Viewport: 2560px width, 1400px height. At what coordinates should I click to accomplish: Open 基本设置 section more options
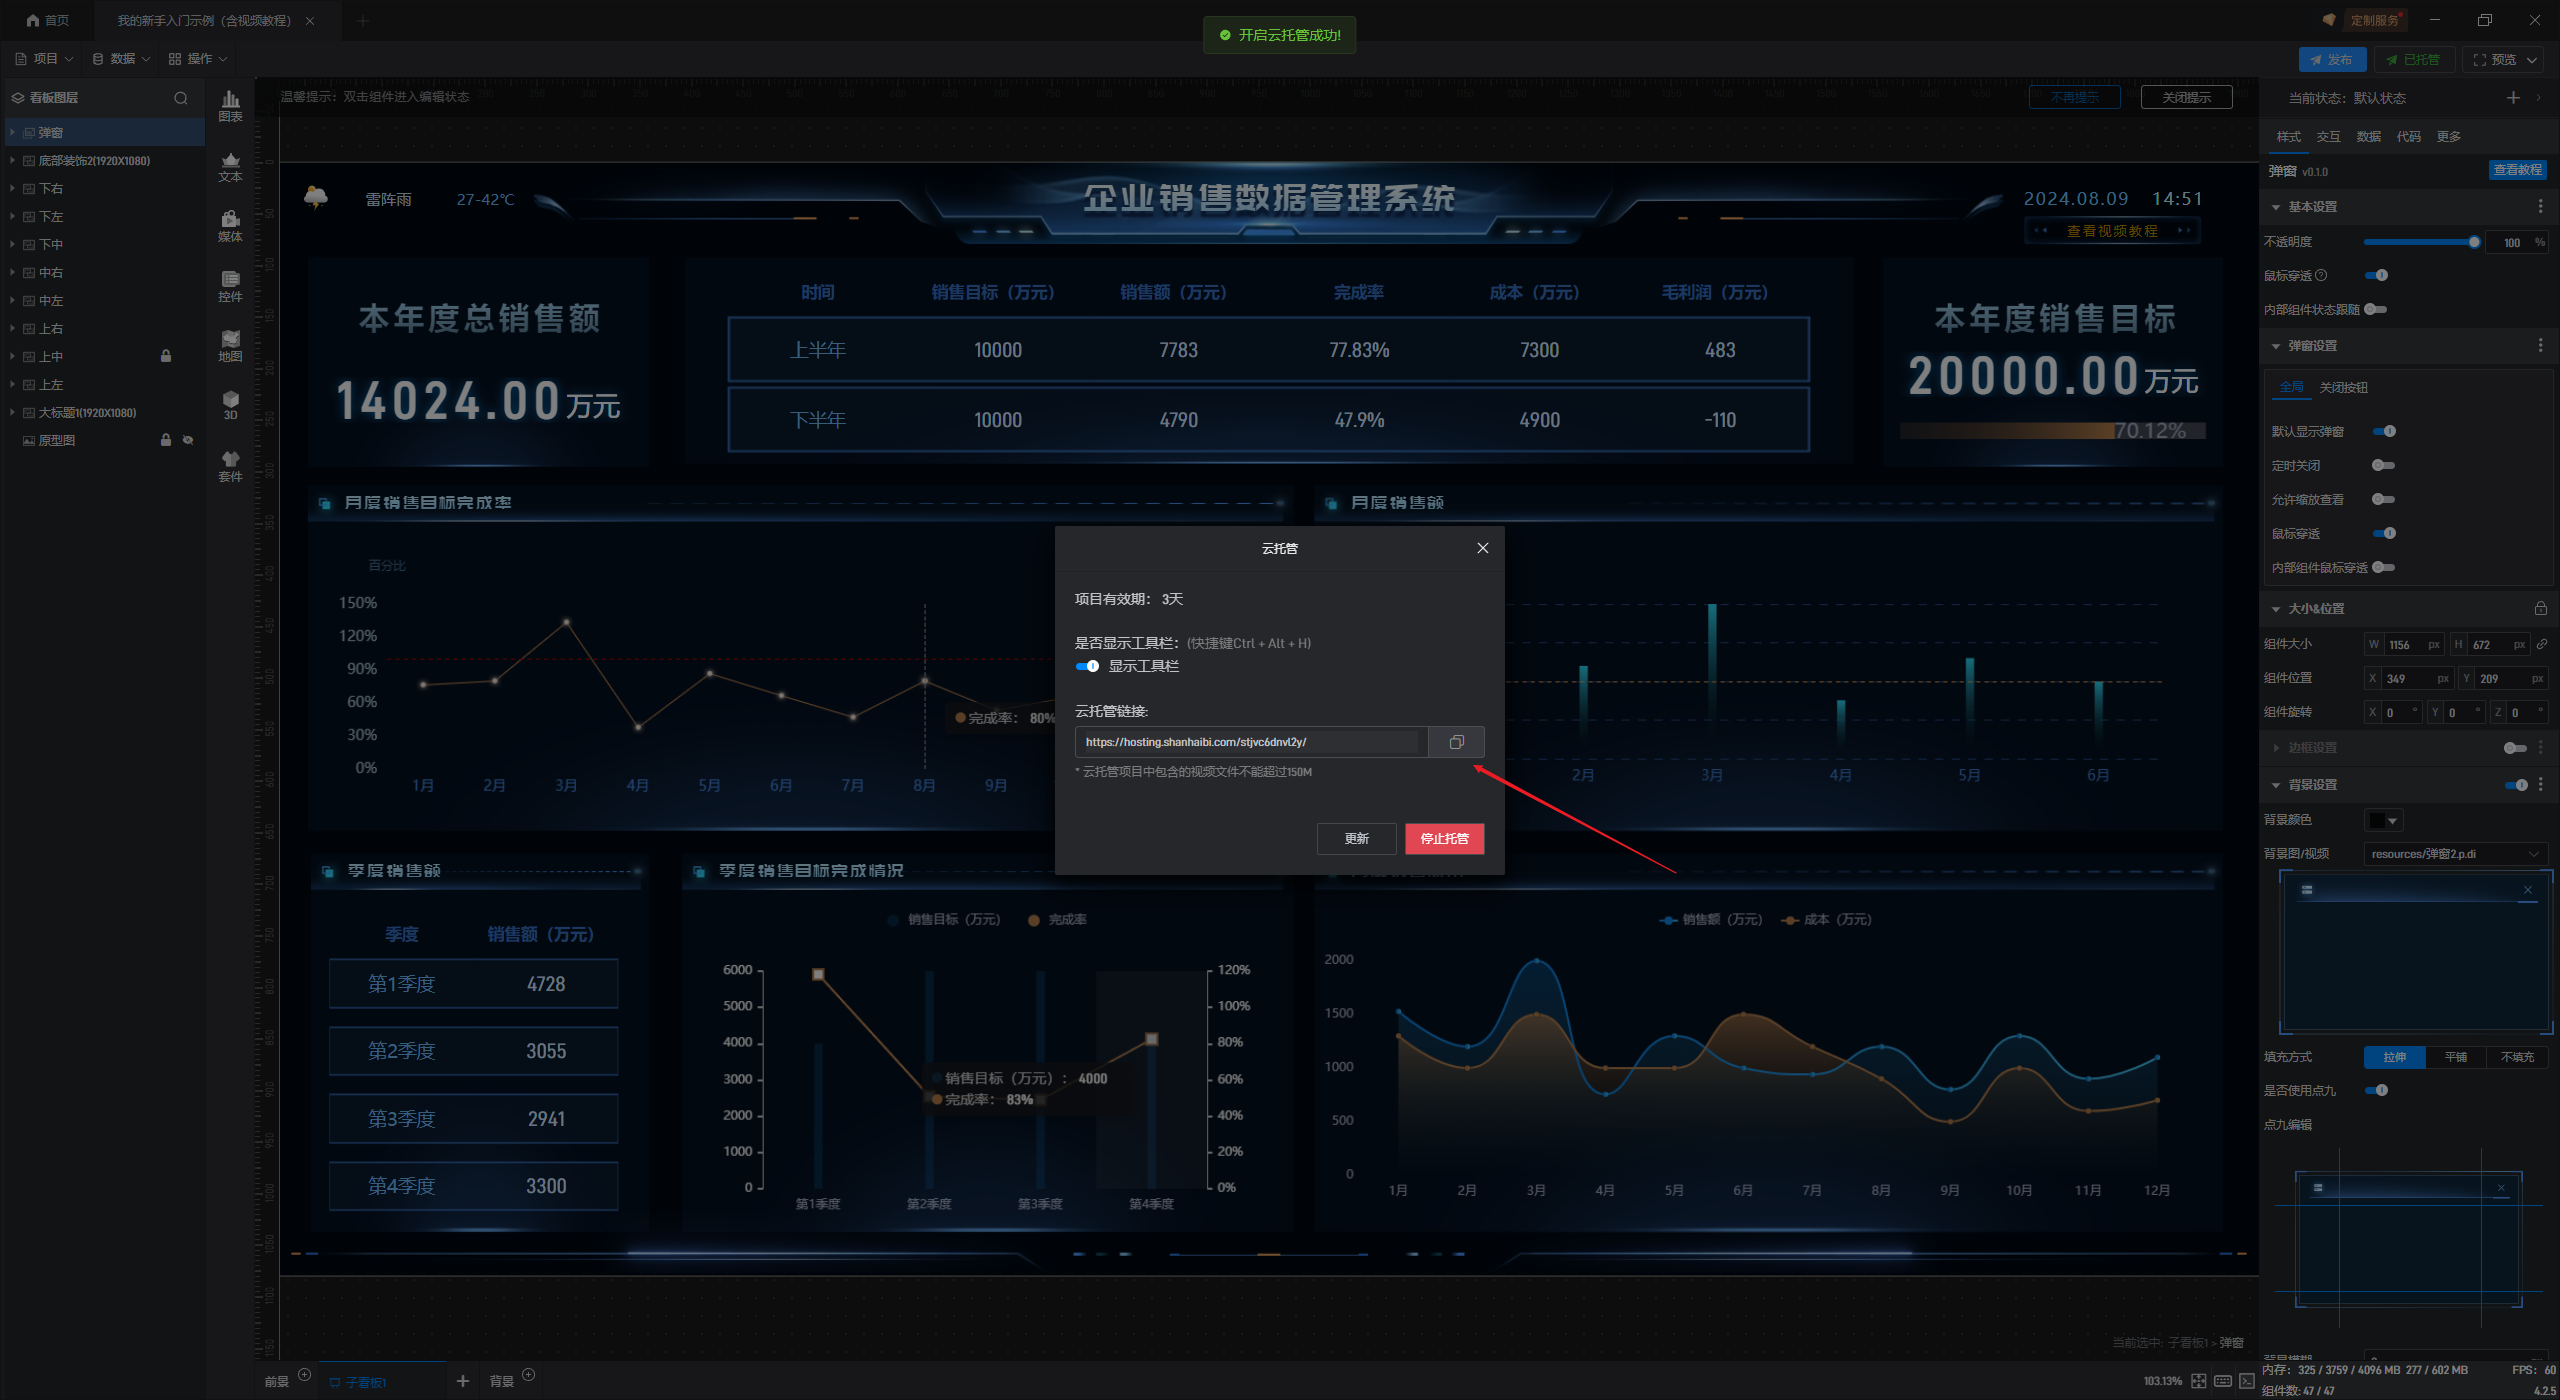click(x=2540, y=206)
